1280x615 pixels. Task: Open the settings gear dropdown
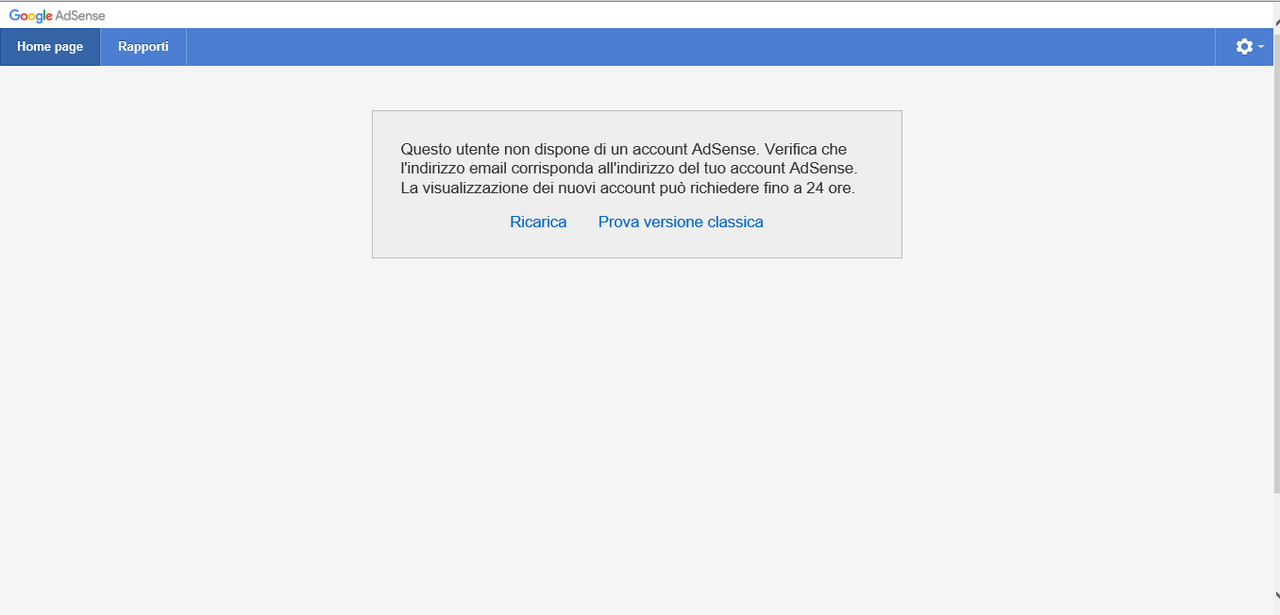[x=1249, y=47]
